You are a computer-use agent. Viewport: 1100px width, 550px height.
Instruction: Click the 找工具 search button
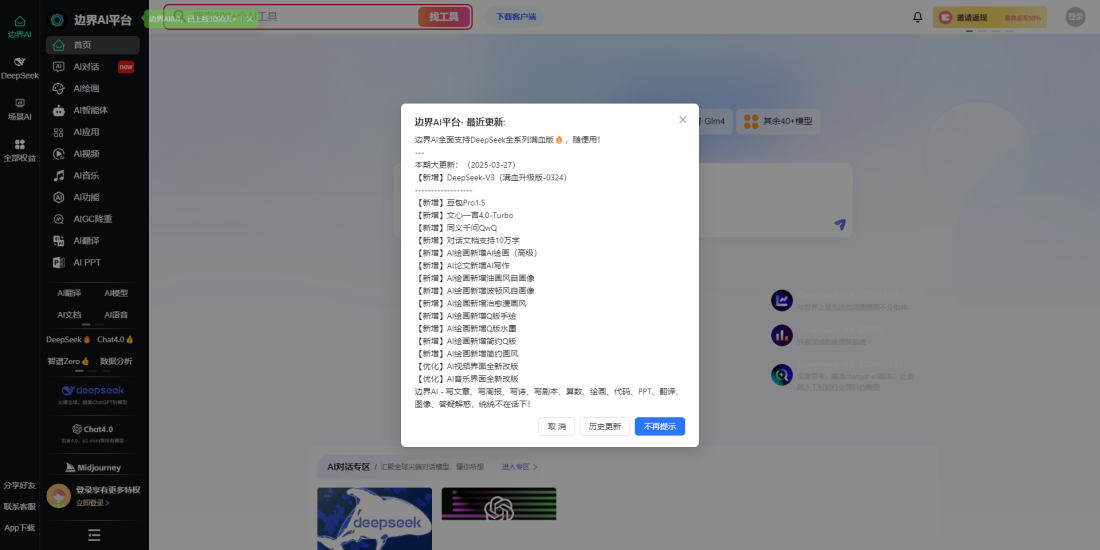tap(444, 17)
